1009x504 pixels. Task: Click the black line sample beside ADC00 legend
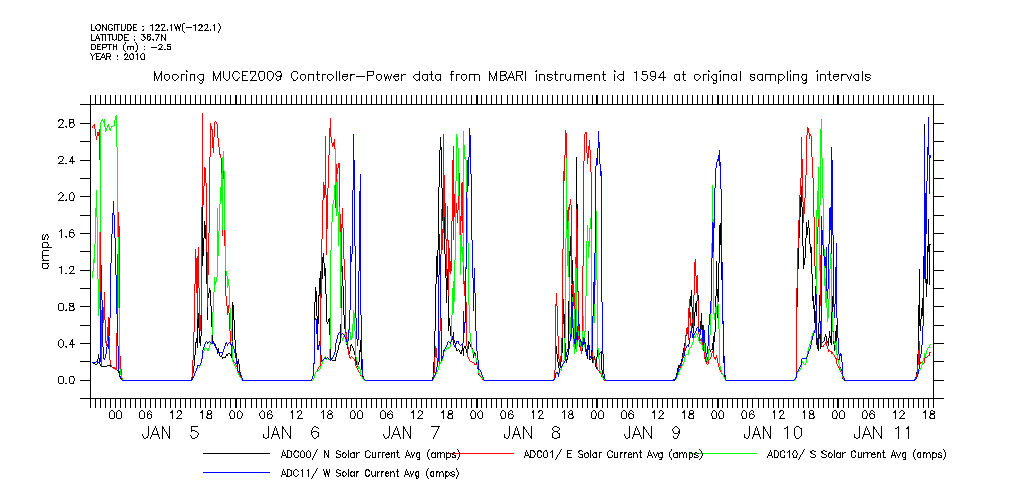click(x=239, y=454)
